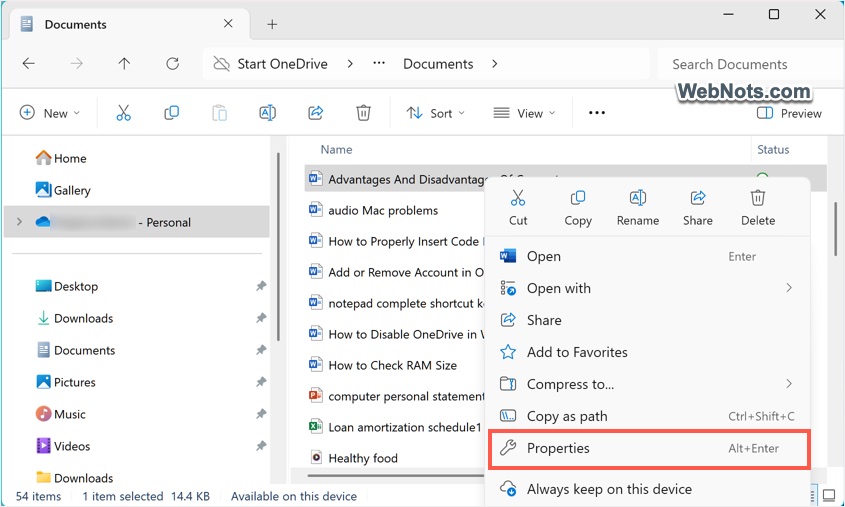This screenshot has width=845, height=507.
Task: Click the Documents breadcrumb
Action: [x=438, y=64]
